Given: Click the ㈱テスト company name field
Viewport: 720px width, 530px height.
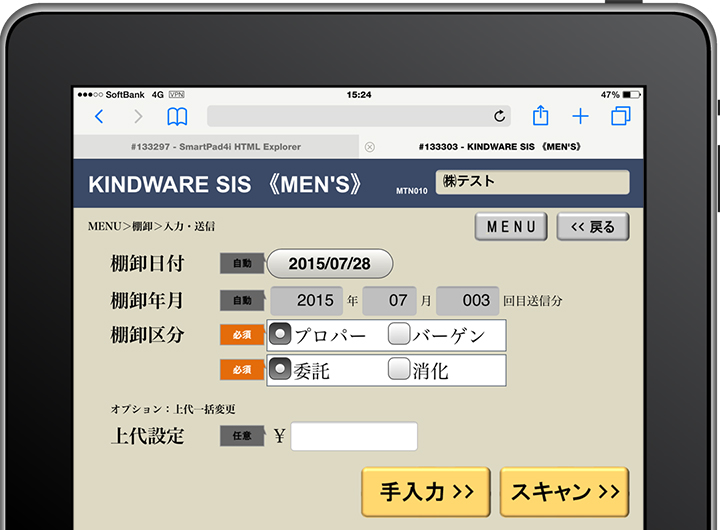Looking at the screenshot, I should [x=533, y=182].
